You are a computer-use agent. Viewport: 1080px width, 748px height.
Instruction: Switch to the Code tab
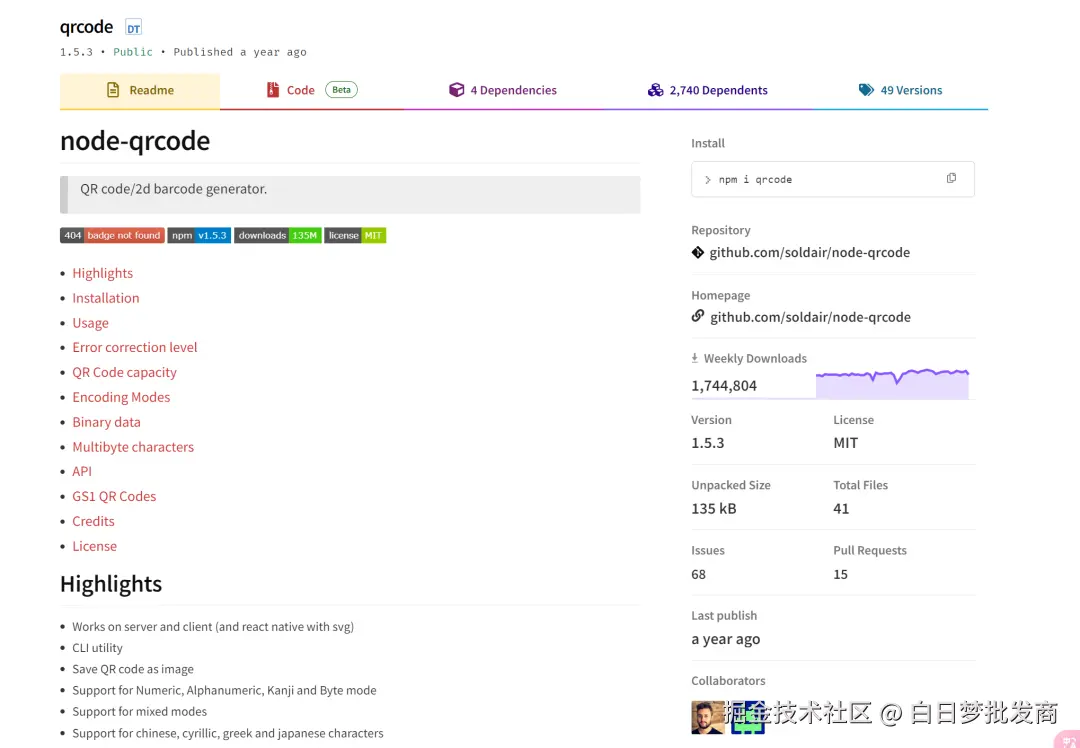(311, 90)
